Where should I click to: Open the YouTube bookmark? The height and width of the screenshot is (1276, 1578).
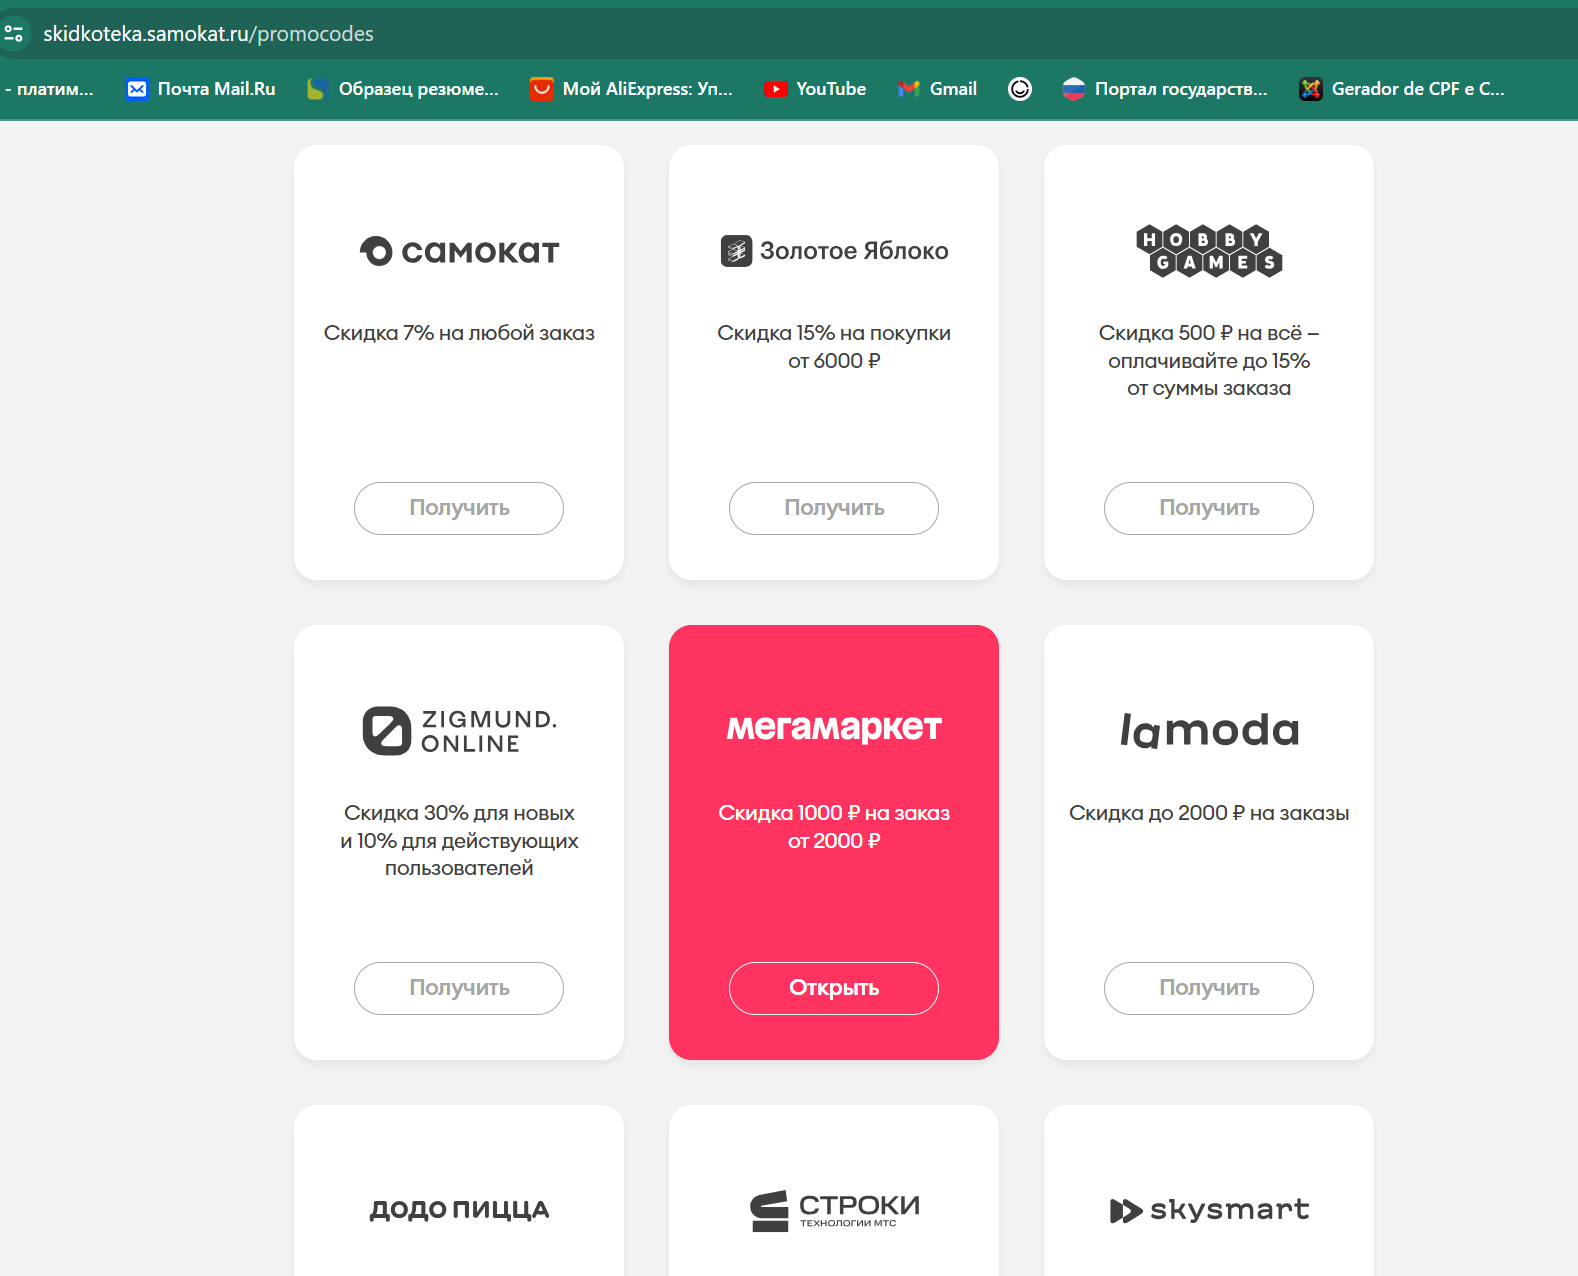pyautogui.click(x=815, y=89)
